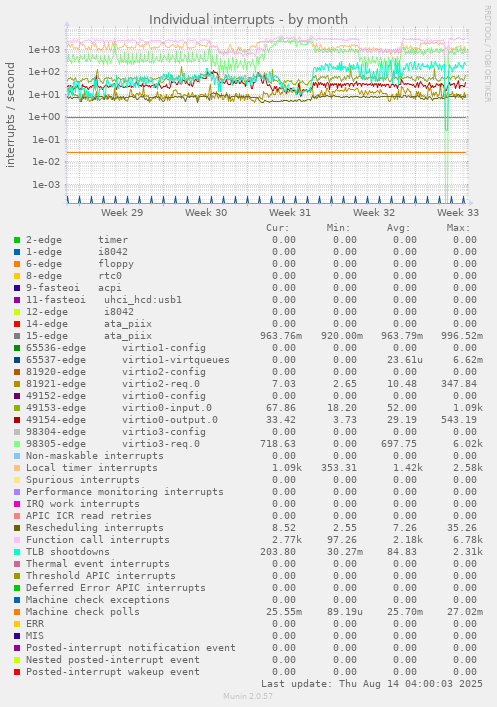Click the Week 33 axis label
The image size is (497, 707).
458,212
